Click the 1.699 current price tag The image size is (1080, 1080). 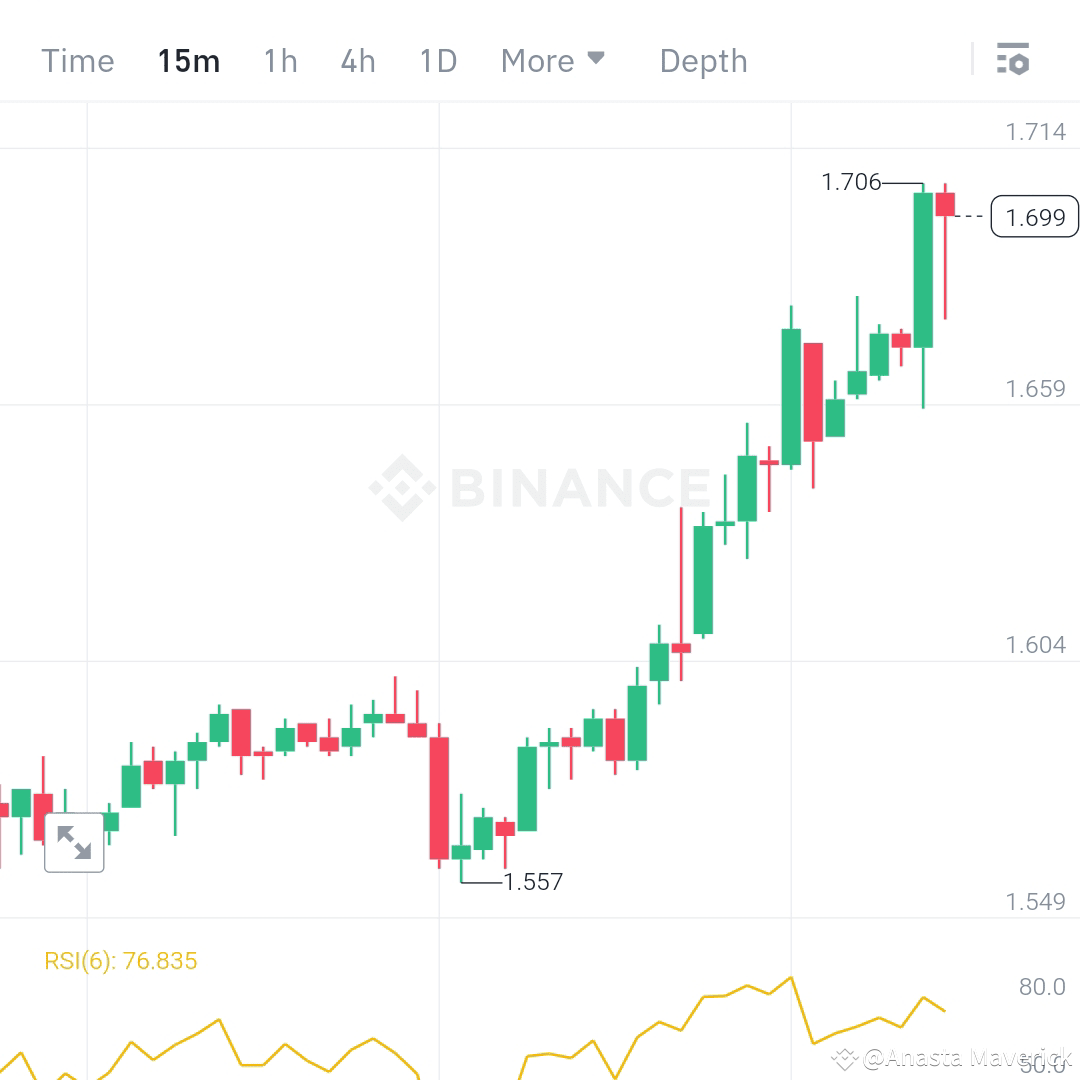(1034, 217)
